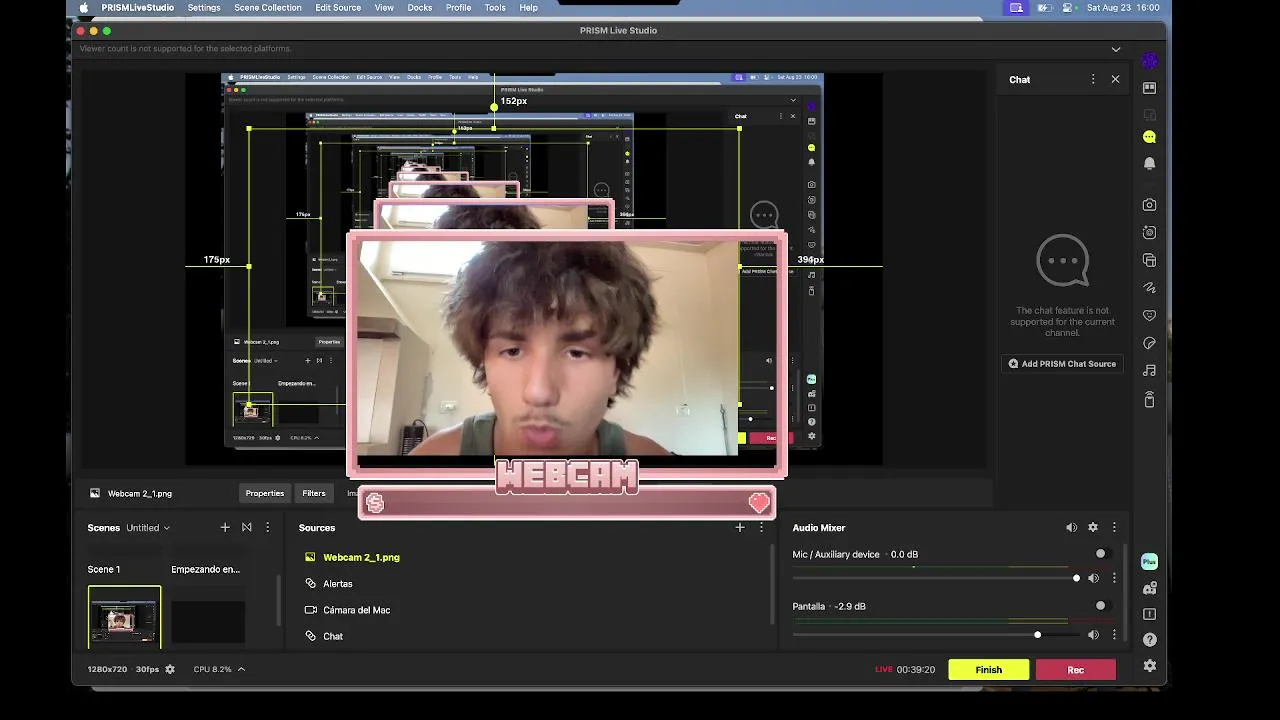Collapse the viewer count notice bar chevron
1280x720 pixels.
coord(1116,49)
